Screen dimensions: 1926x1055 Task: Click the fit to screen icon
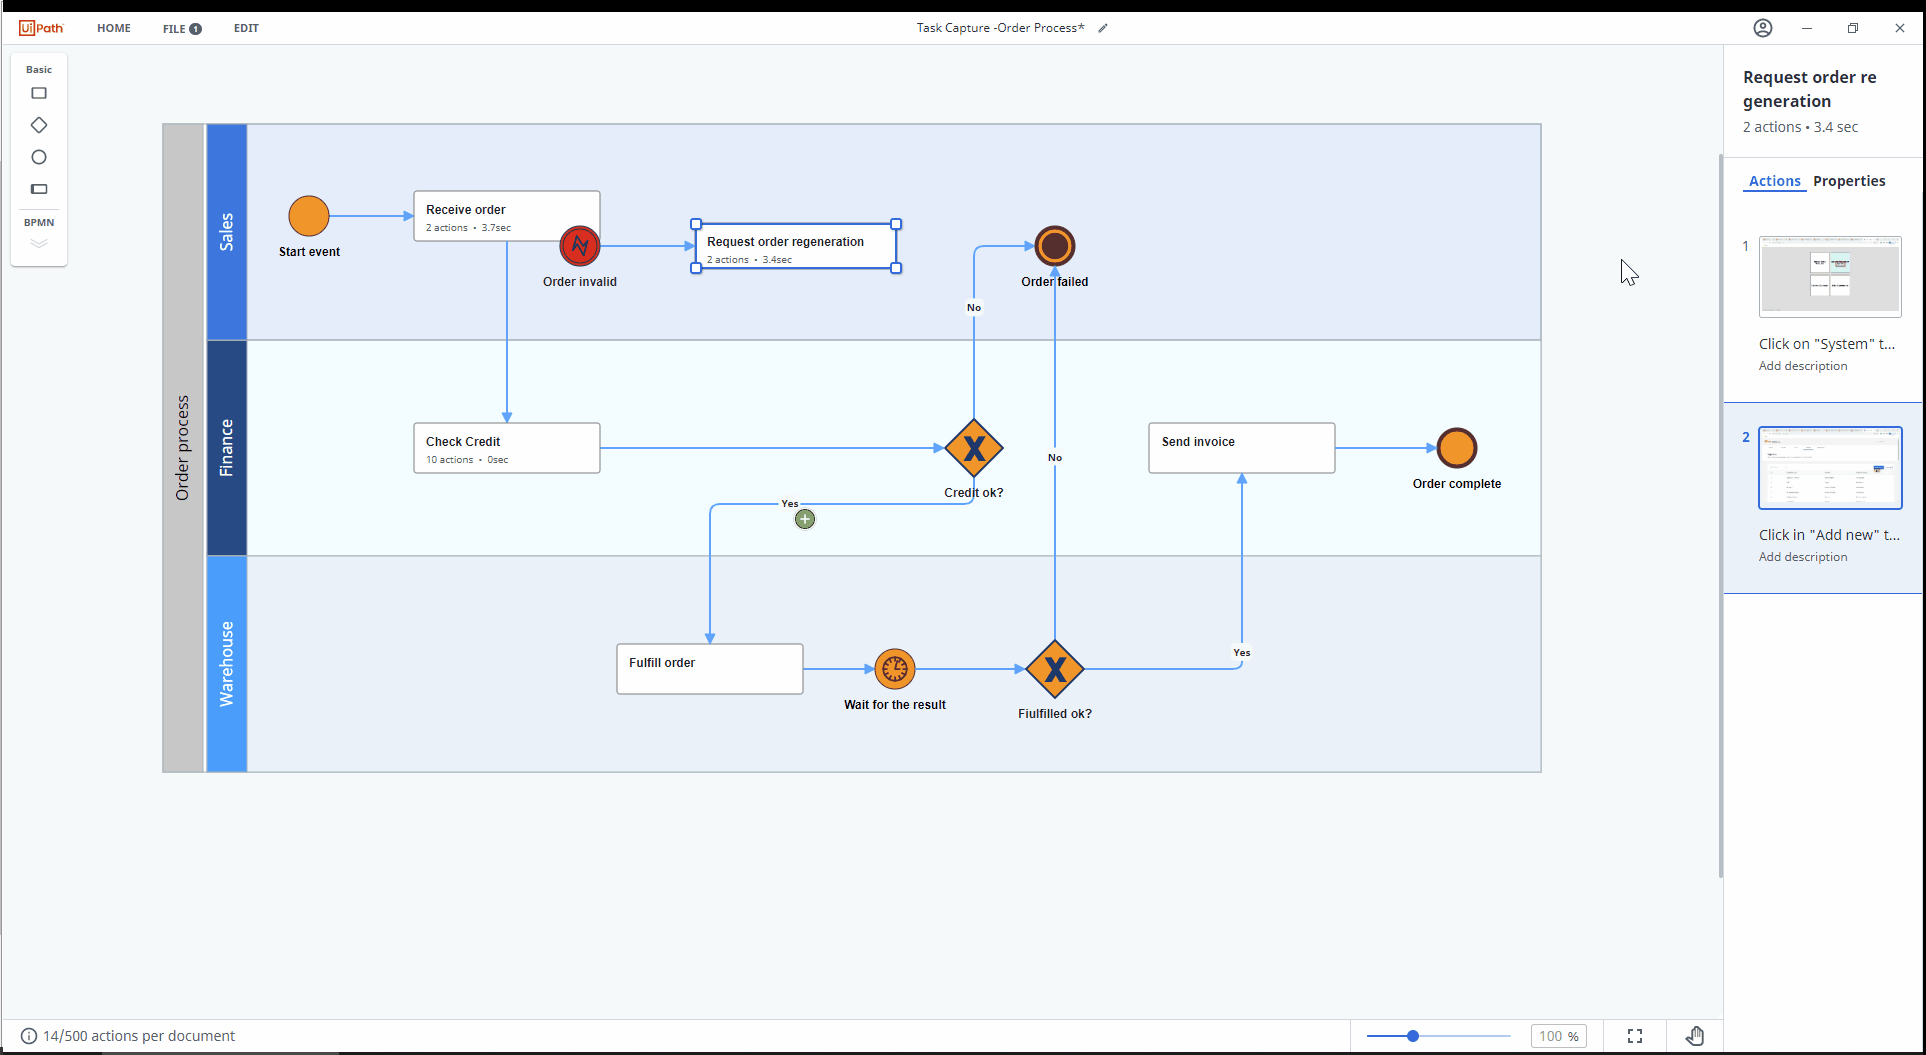point(1635,1036)
